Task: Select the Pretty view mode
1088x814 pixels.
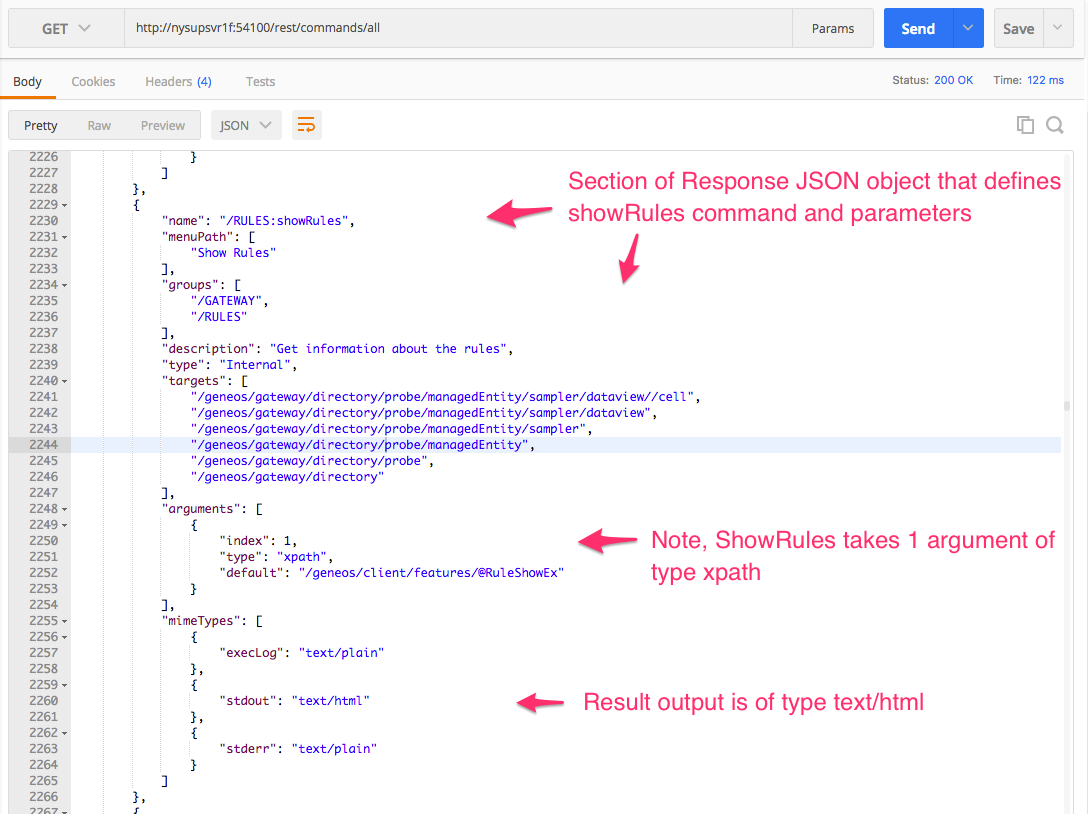Action: 41,125
